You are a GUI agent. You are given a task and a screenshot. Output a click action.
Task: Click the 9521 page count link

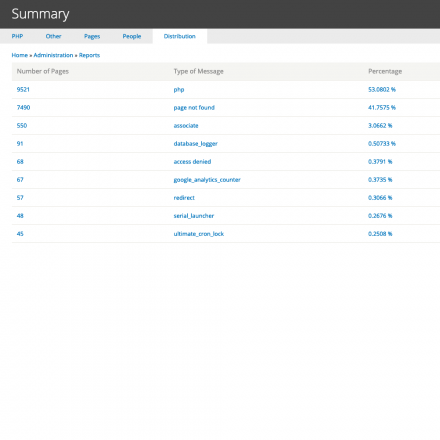point(23,89)
